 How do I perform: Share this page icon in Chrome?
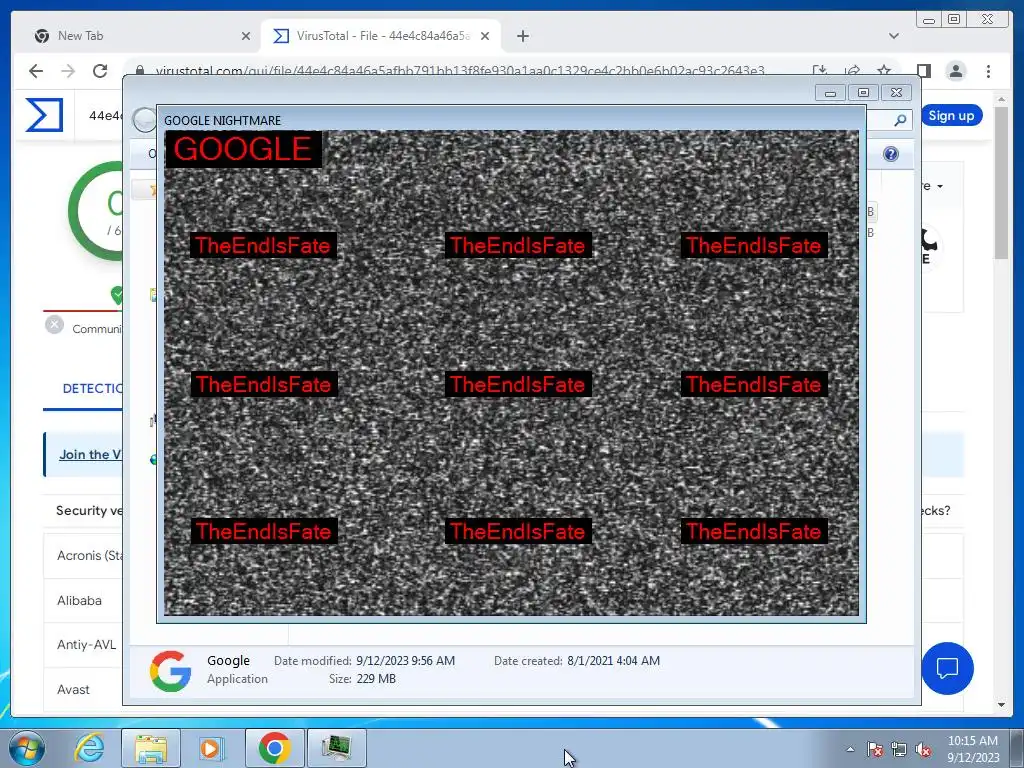(852, 70)
